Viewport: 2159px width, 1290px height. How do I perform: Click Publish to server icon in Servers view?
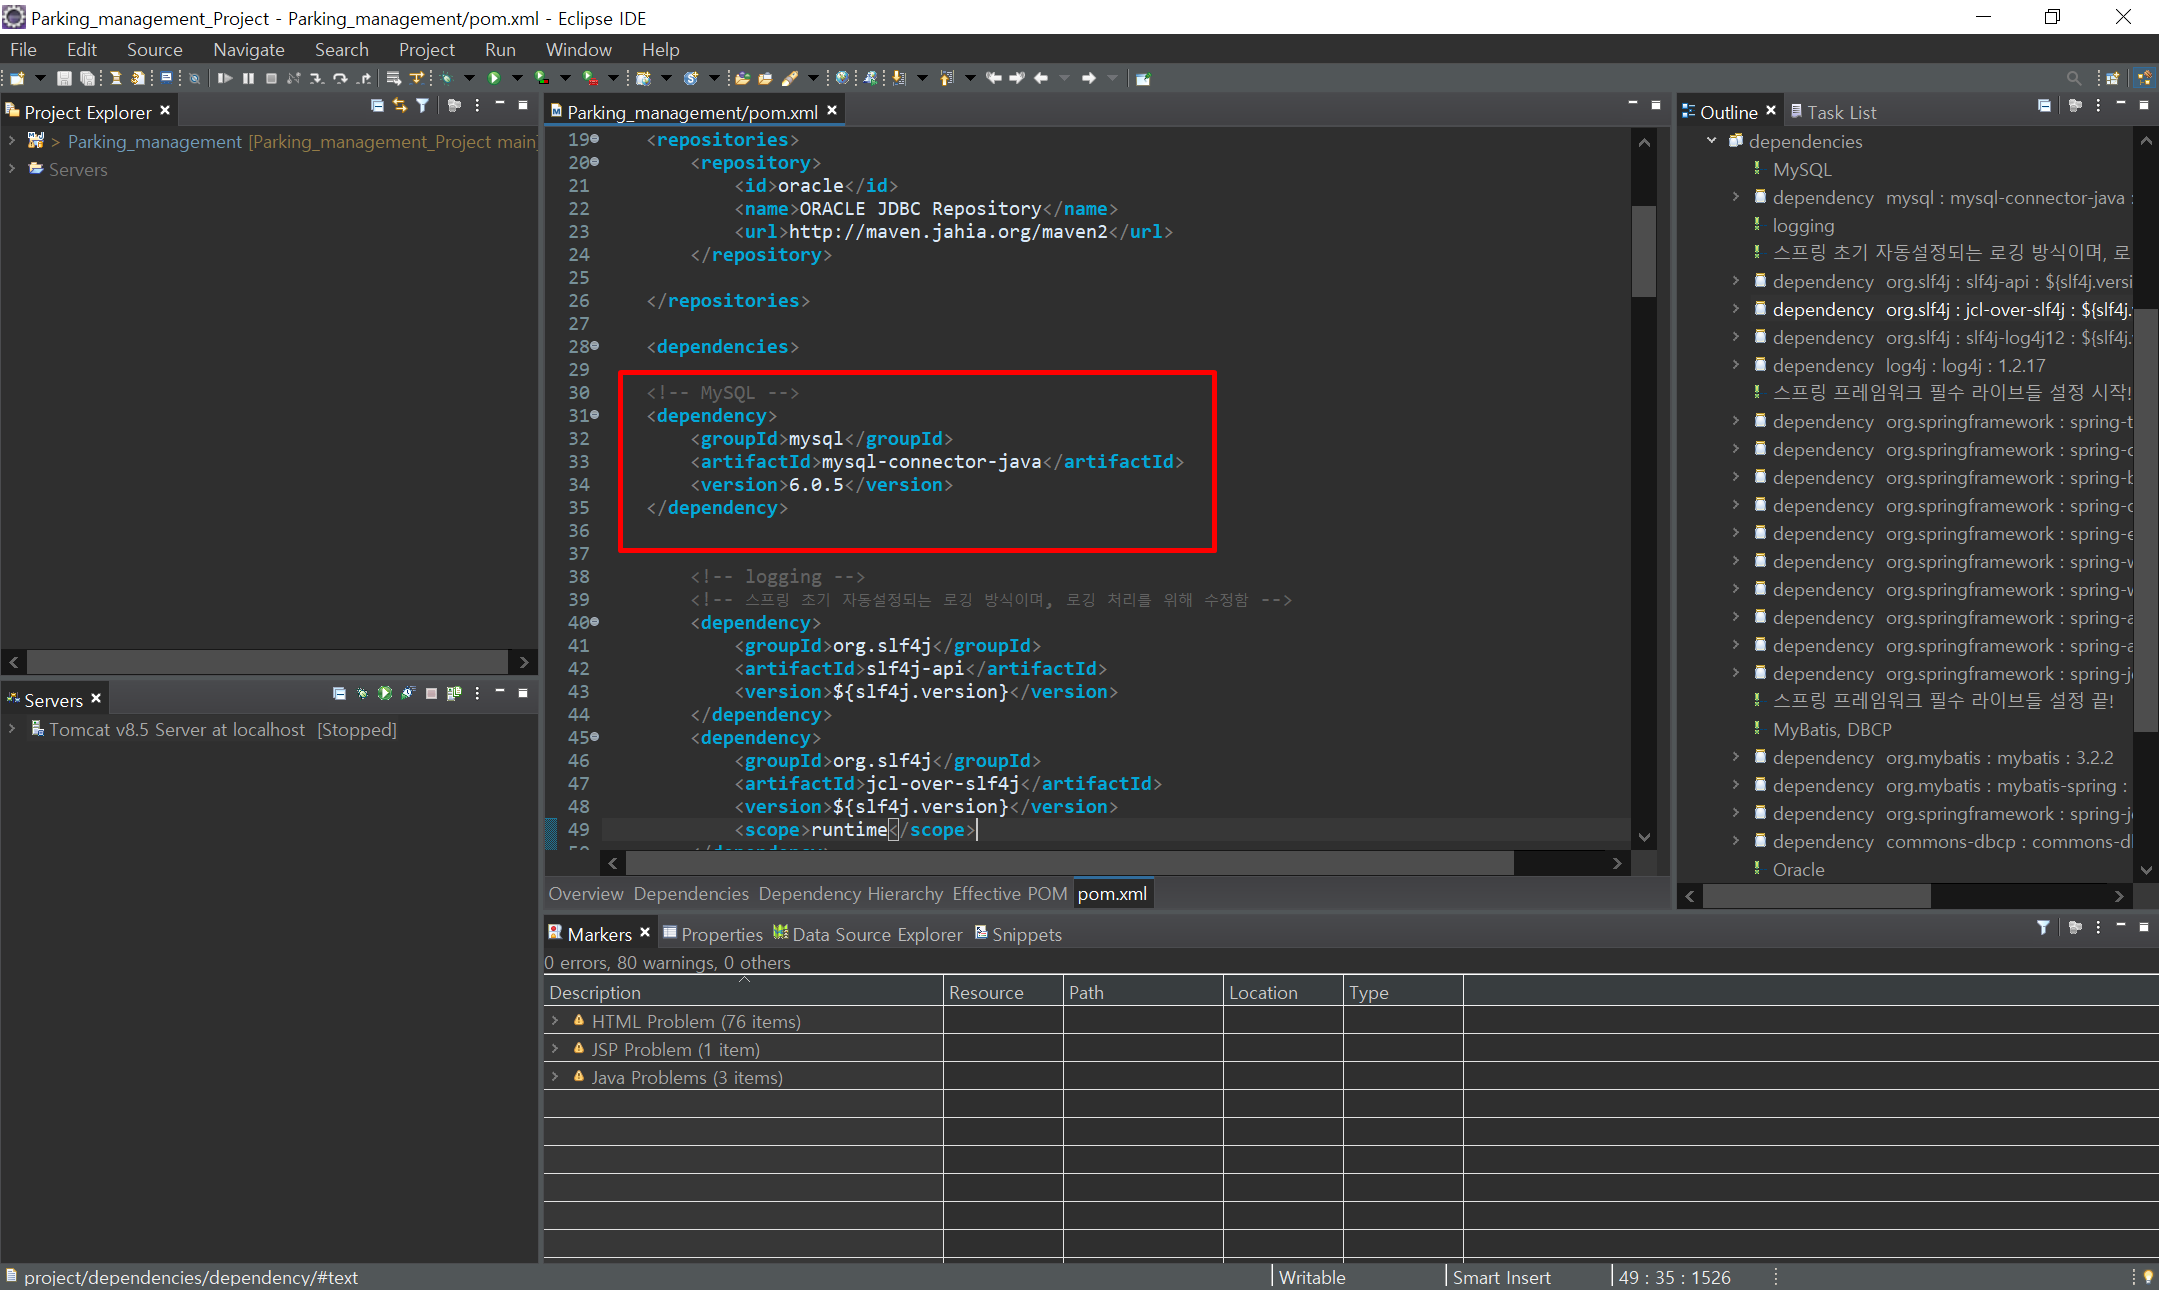click(x=454, y=693)
